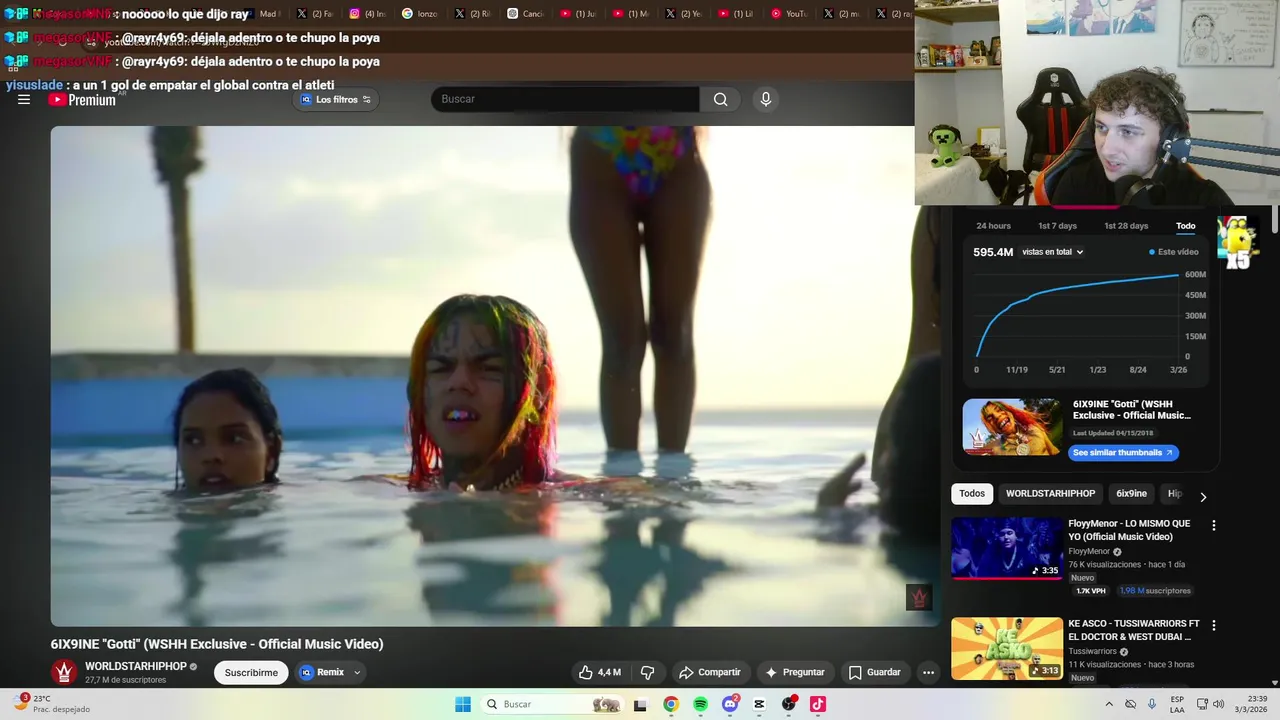
Task: Switch to the Instagram browser tab
Action: (367, 14)
